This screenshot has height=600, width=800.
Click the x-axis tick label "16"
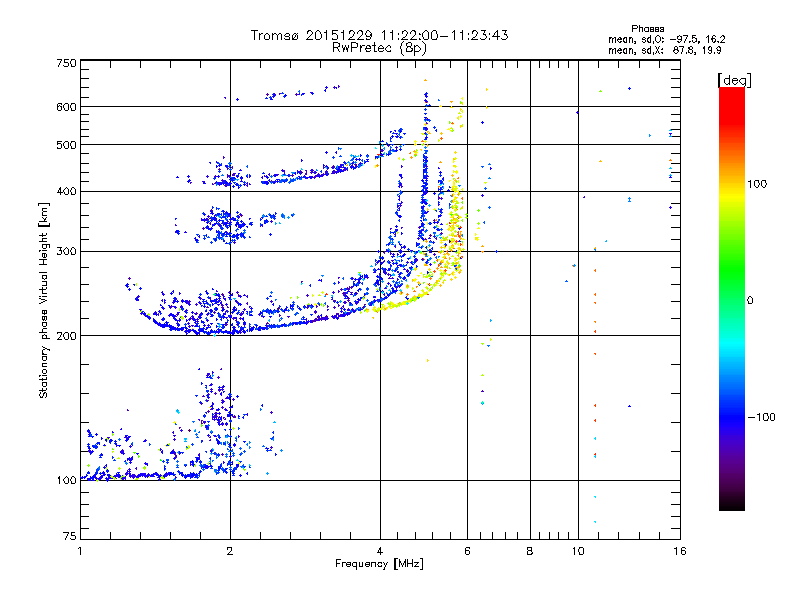(x=680, y=551)
